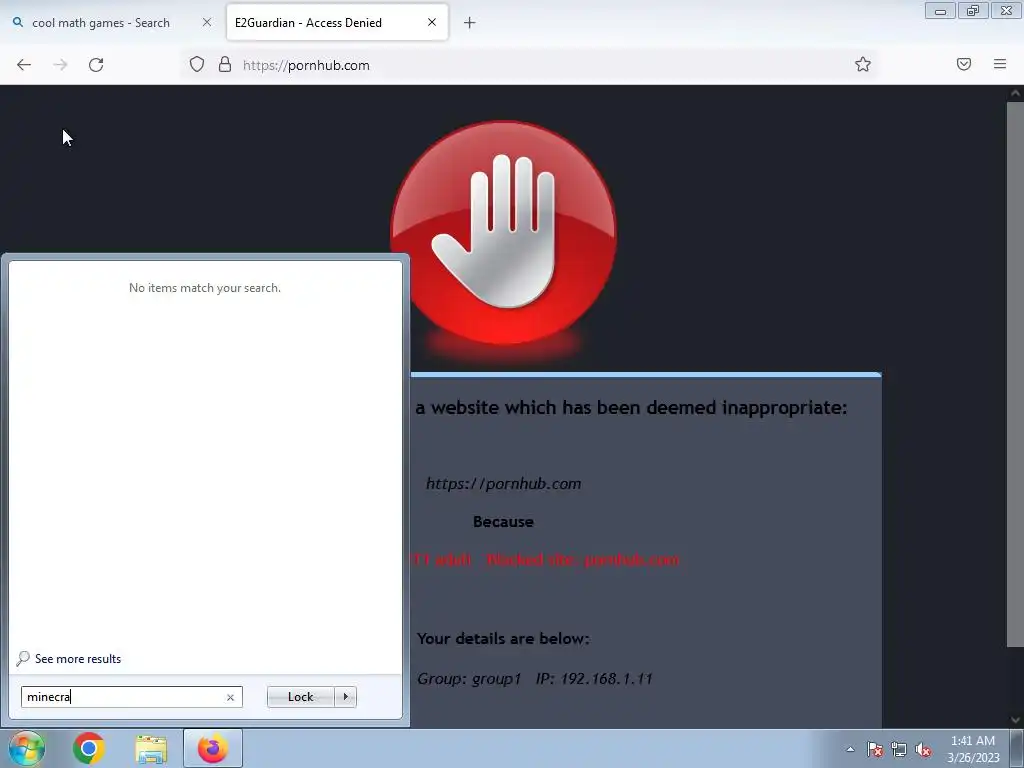Screen dimensions: 1024x768
Task: Open the Action Center flag icon
Action: pyautogui.click(x=875, y=750)
